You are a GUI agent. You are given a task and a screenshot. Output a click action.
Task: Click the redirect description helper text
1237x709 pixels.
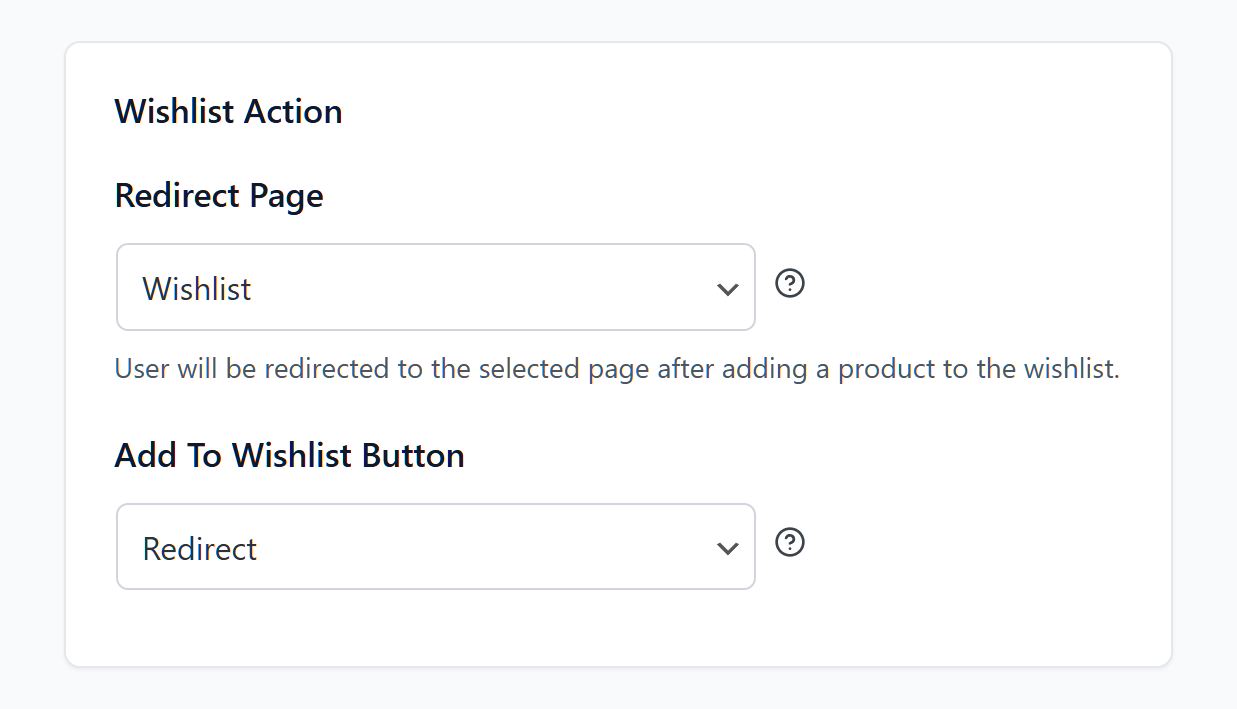point(617,369)
